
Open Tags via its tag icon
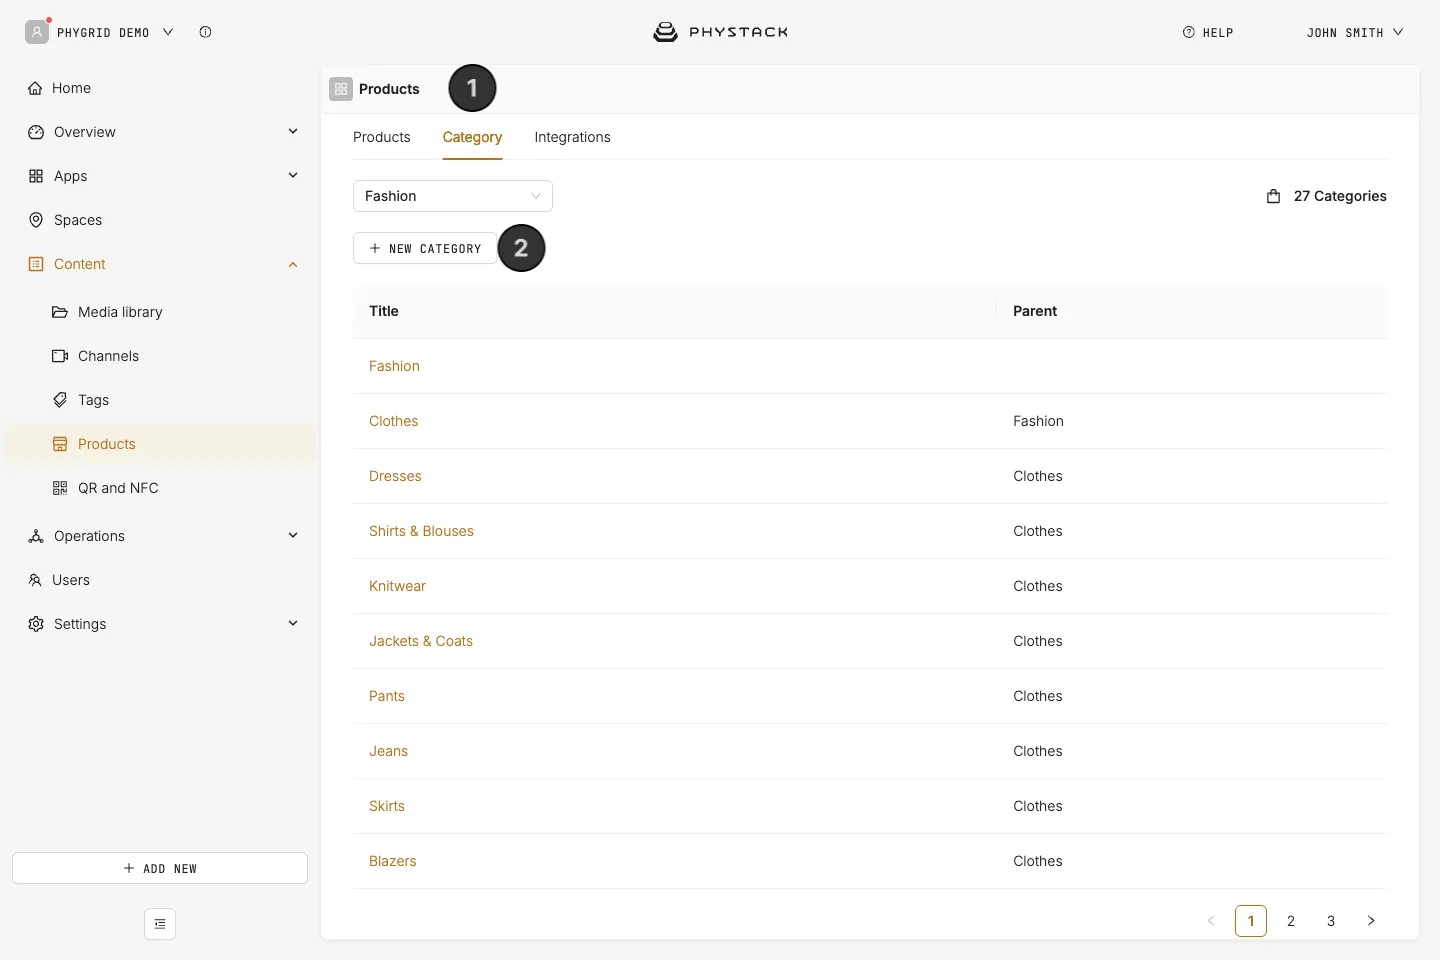click(x=60, y=400)
